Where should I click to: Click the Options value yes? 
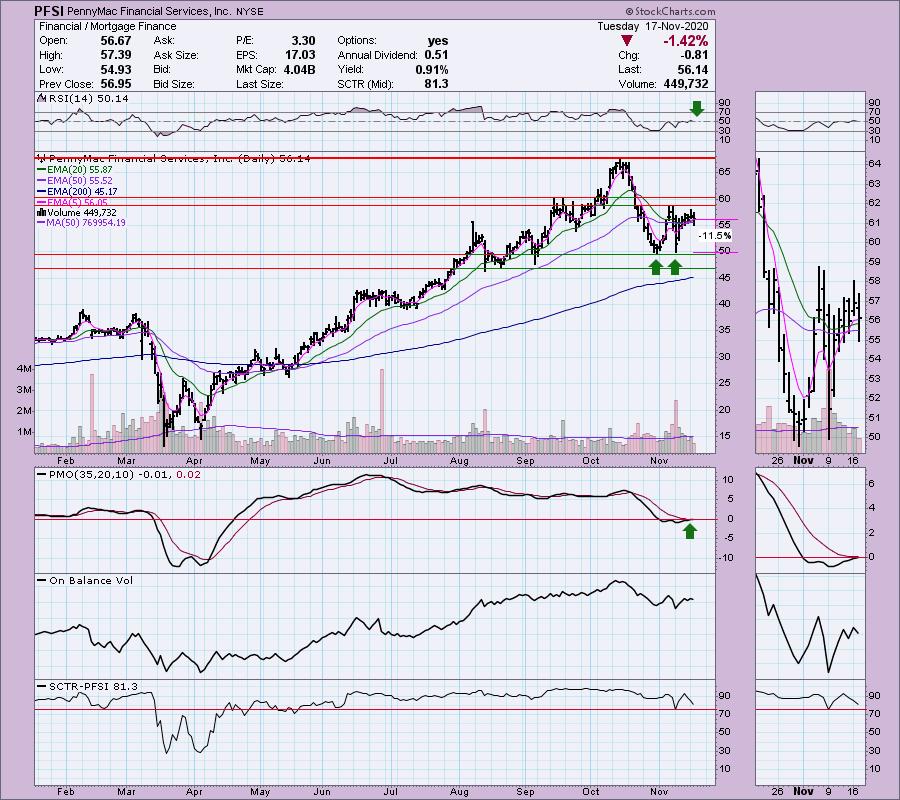click(x=438, y=41)
